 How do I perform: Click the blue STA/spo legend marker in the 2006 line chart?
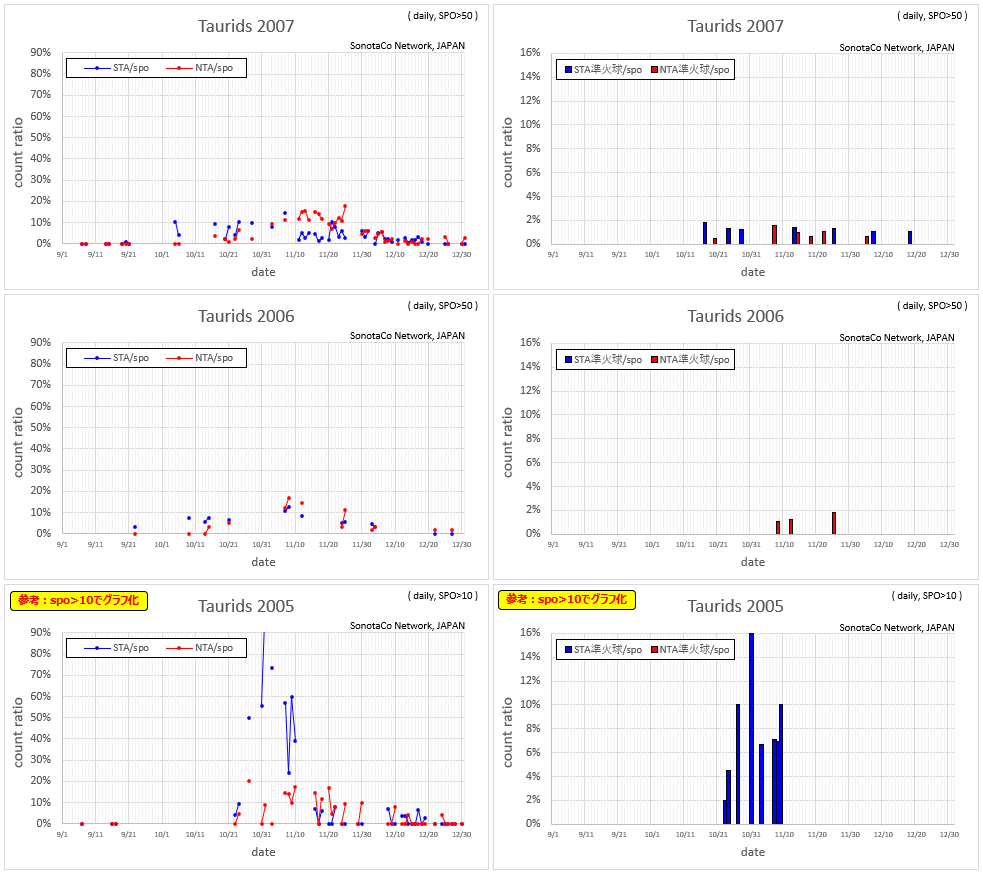coord(97,358)
